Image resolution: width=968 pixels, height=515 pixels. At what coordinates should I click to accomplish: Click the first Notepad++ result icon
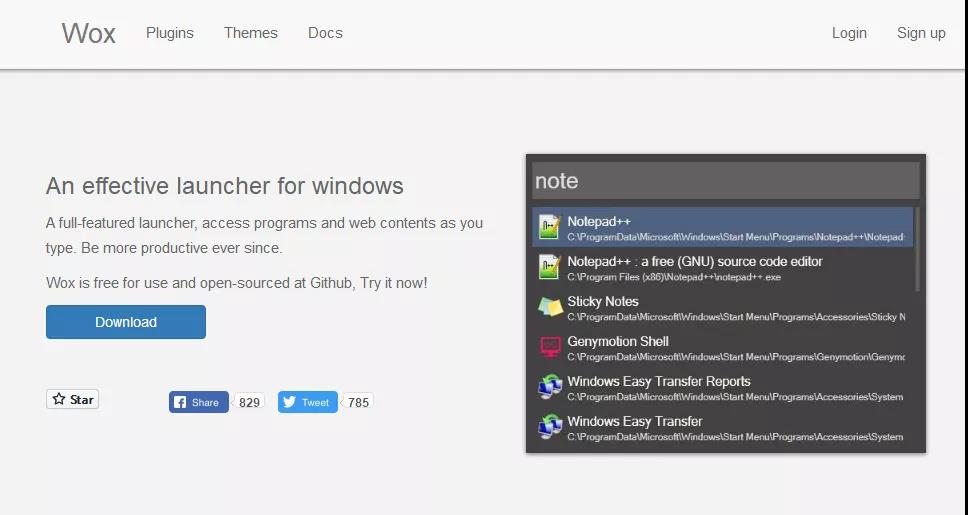click(x=549, y=227)
